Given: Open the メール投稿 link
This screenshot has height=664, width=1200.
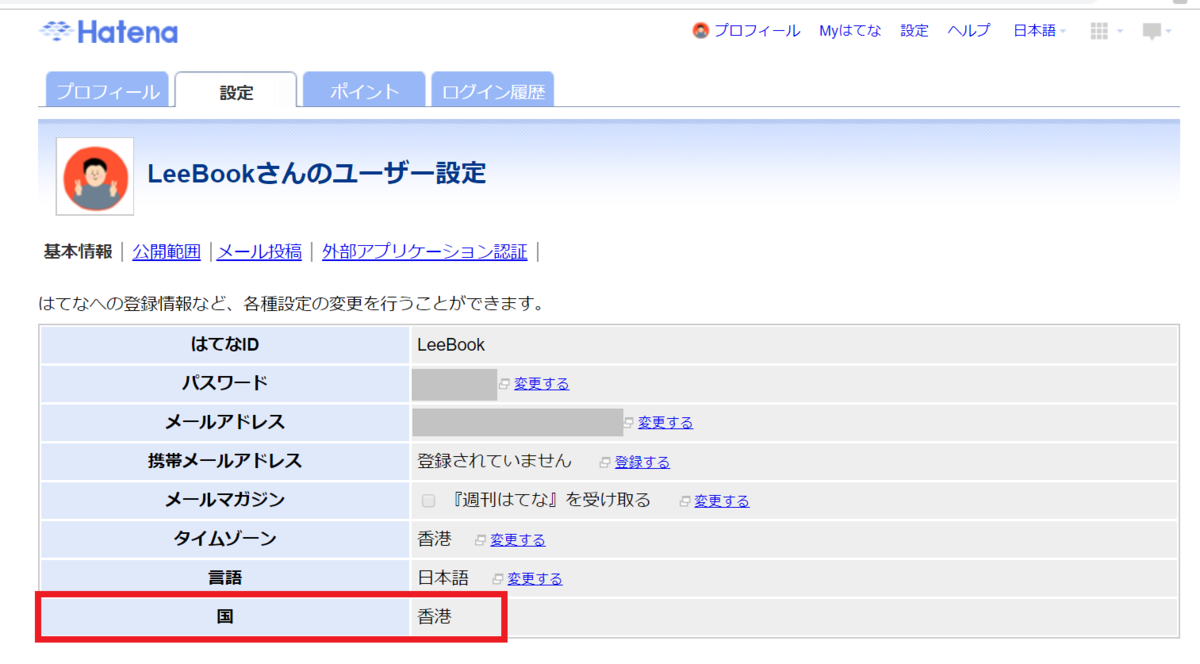Looking at the screenshot, I should pyautogui.click(x=259, y=252).
